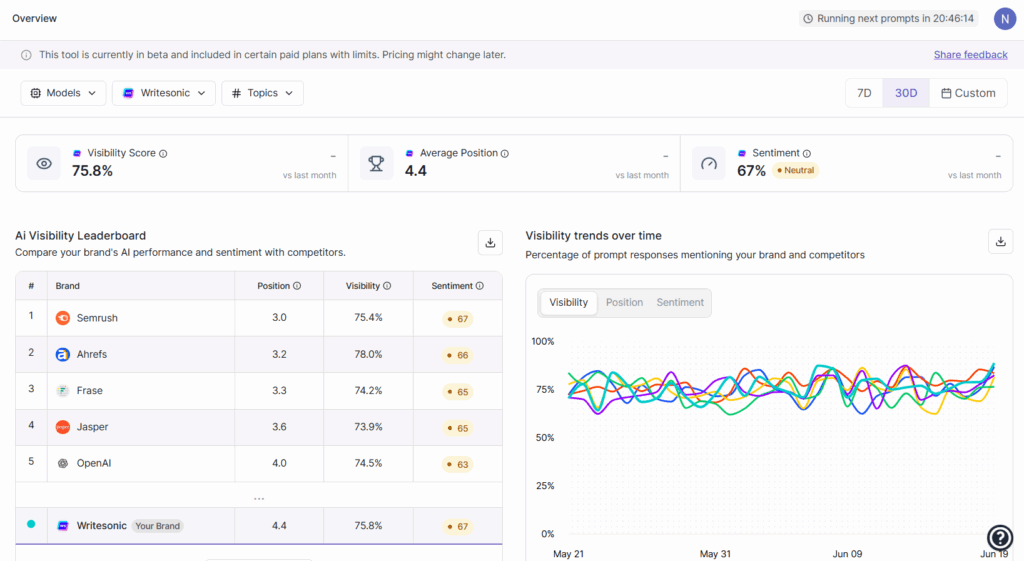Click the Ahrefs brand logo icon

coord(63,354)
